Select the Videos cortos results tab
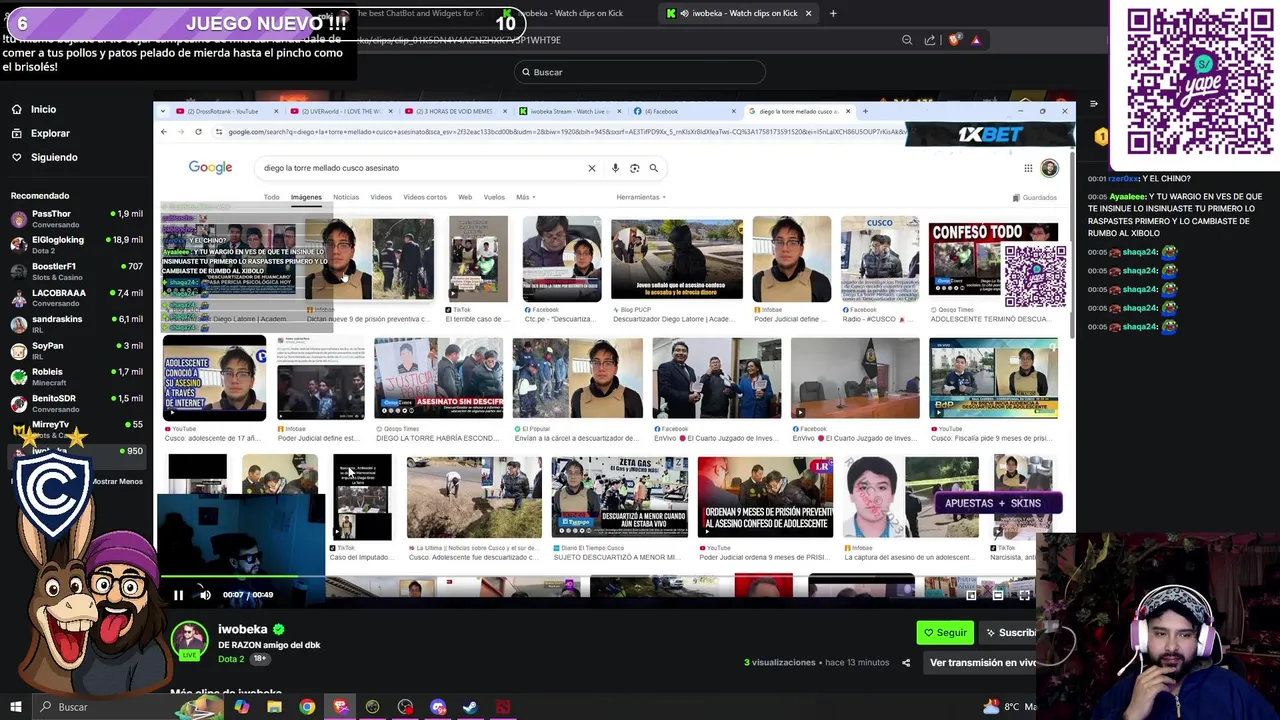Screen dimensions: 1280x720 (425, 197)
